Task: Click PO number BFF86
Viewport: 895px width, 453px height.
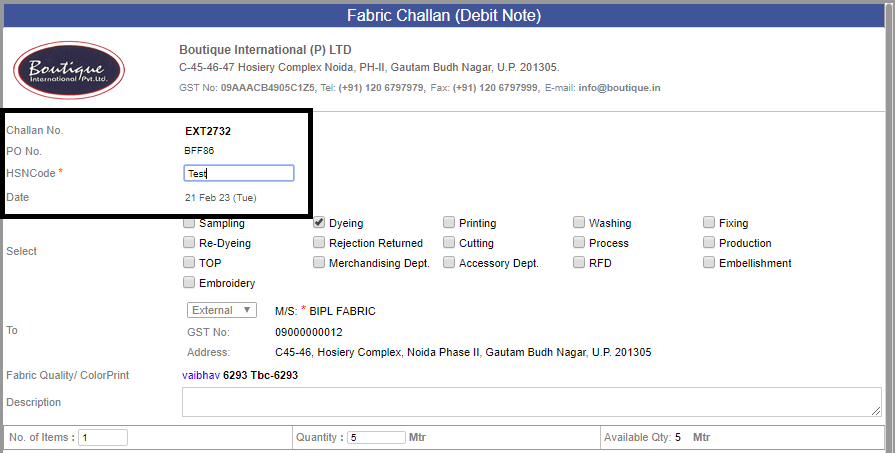Action: click(x=199, y=151)
